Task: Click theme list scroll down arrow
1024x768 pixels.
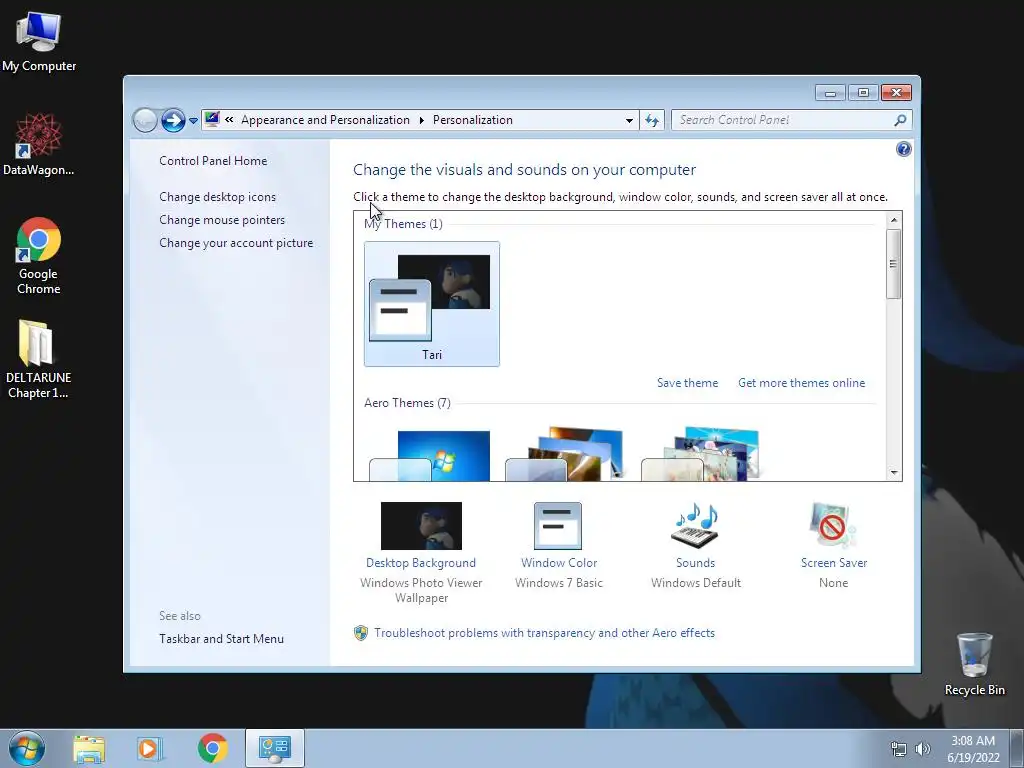Action: pos(894,473)
